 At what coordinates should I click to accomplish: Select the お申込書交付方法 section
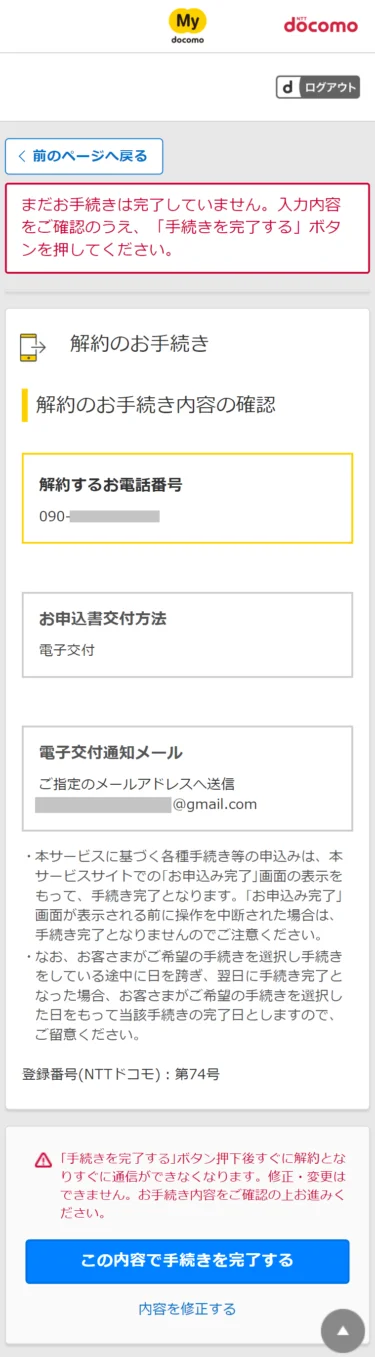(x=188, y=635)
